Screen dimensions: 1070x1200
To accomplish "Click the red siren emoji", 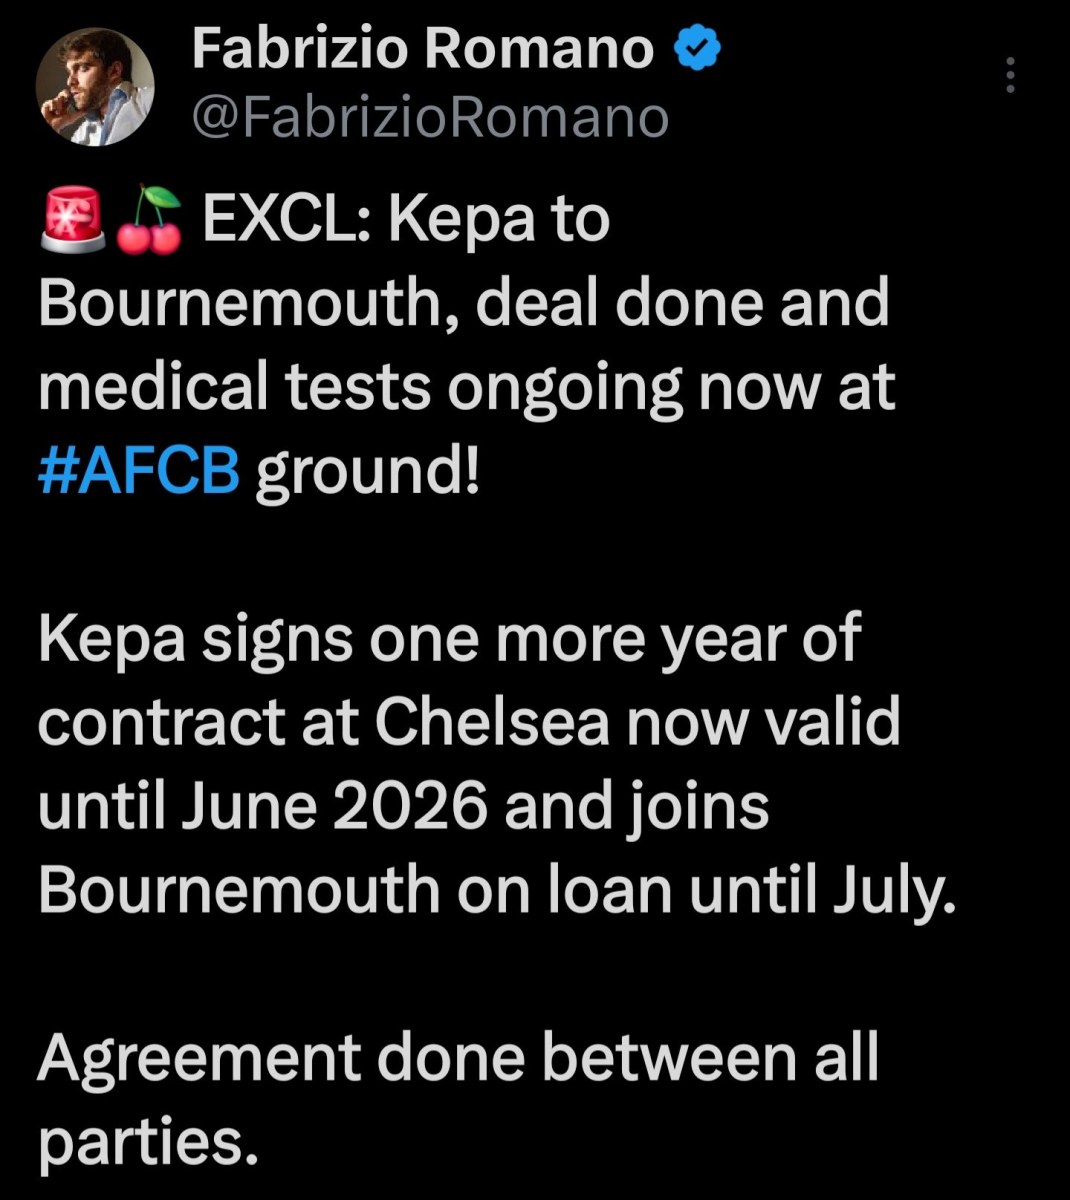I will [73, 218].
